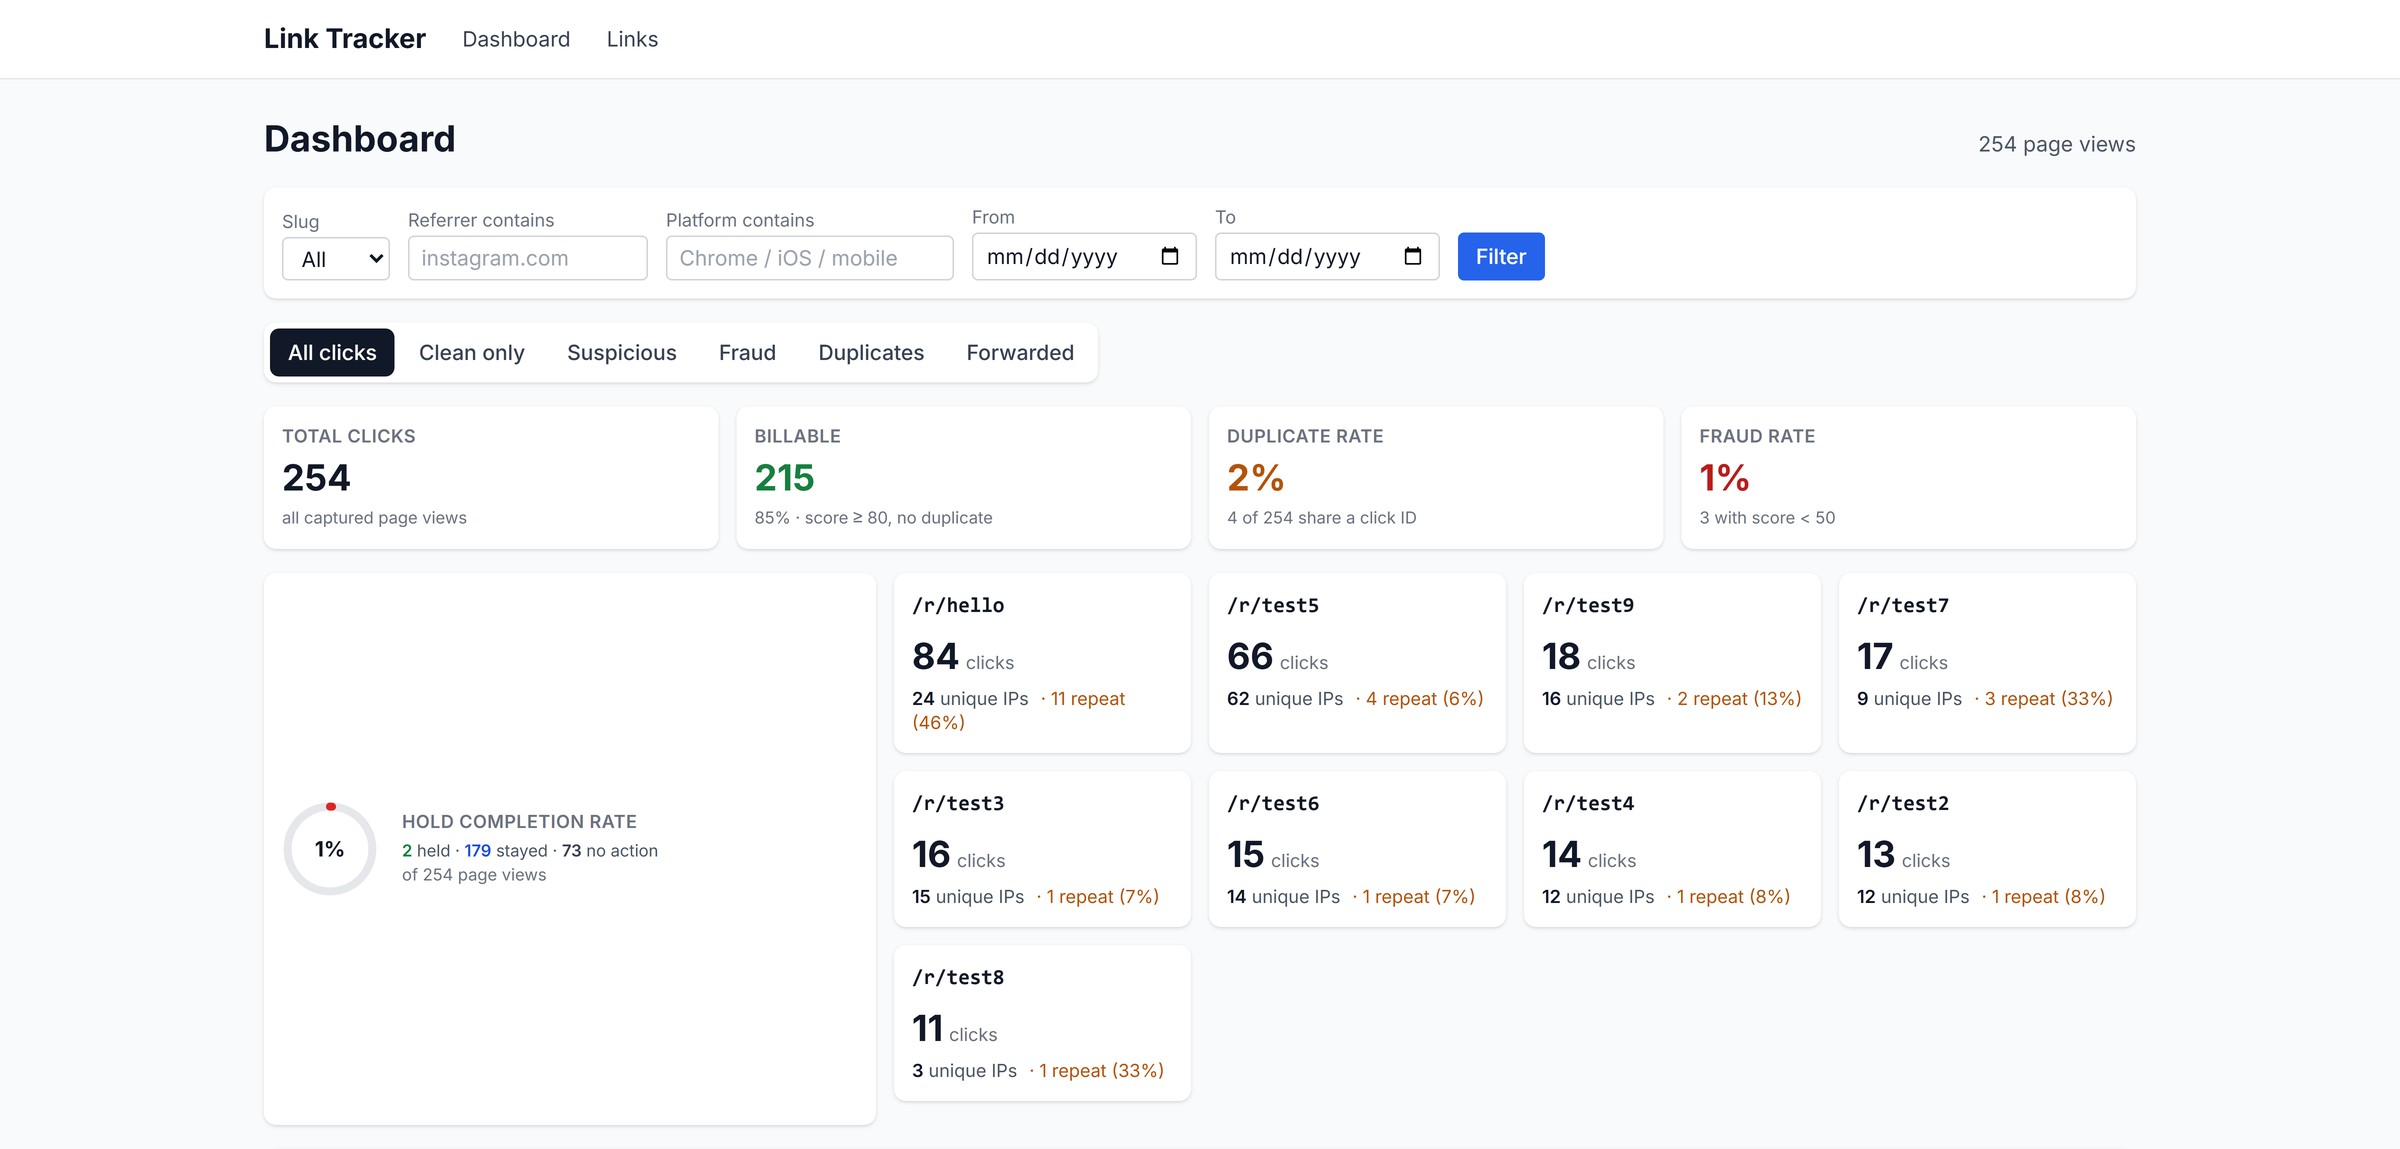The width and height of the screenshot is (2400, 1149).
Task: Click the blue Filter button
Action: [x=1500, y=257]
